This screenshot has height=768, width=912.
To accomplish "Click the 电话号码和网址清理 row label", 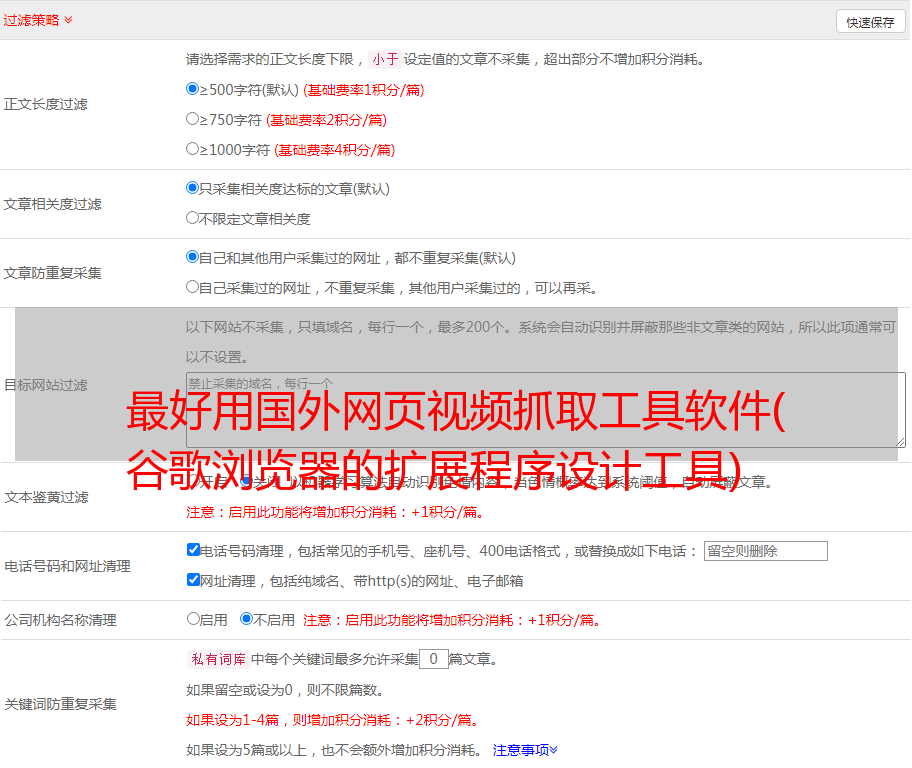I will tap(67, 566).
